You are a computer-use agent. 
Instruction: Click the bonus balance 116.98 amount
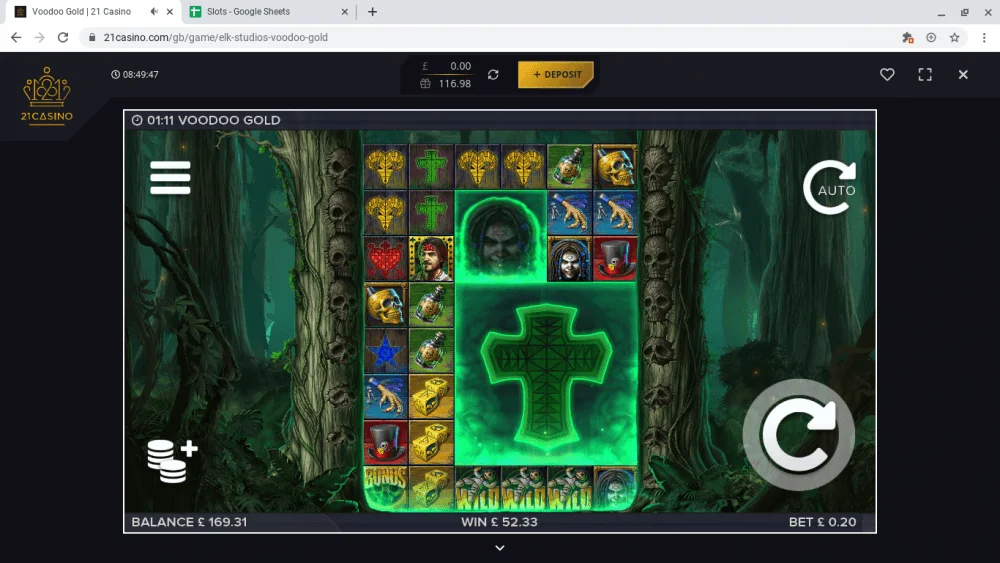(455, 84)
